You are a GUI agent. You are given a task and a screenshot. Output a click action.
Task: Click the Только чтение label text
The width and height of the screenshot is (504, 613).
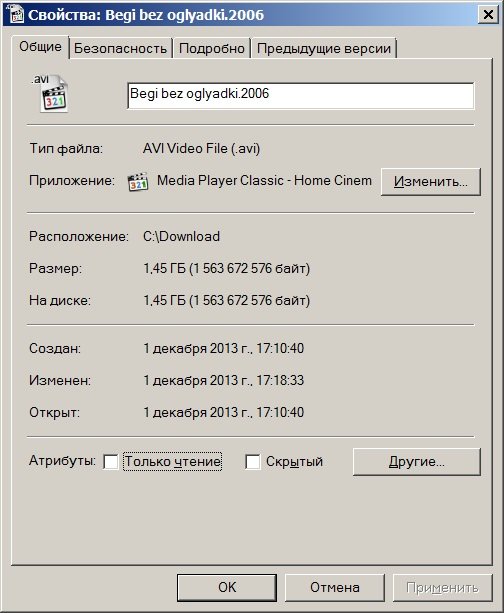tap(172, 462)
